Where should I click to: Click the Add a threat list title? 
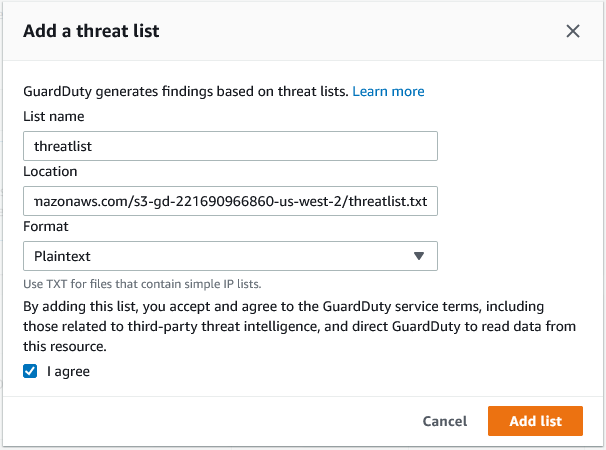pyautogui.click(x=91, y=31)
